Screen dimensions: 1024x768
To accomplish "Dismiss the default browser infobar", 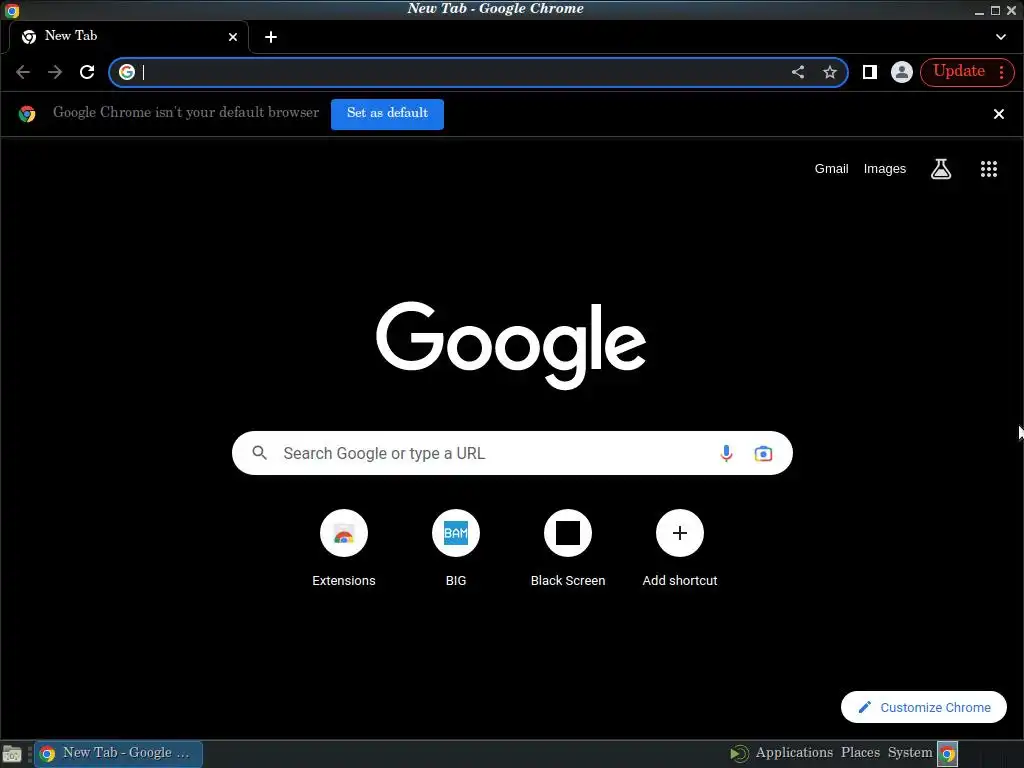I will point(999,114).
